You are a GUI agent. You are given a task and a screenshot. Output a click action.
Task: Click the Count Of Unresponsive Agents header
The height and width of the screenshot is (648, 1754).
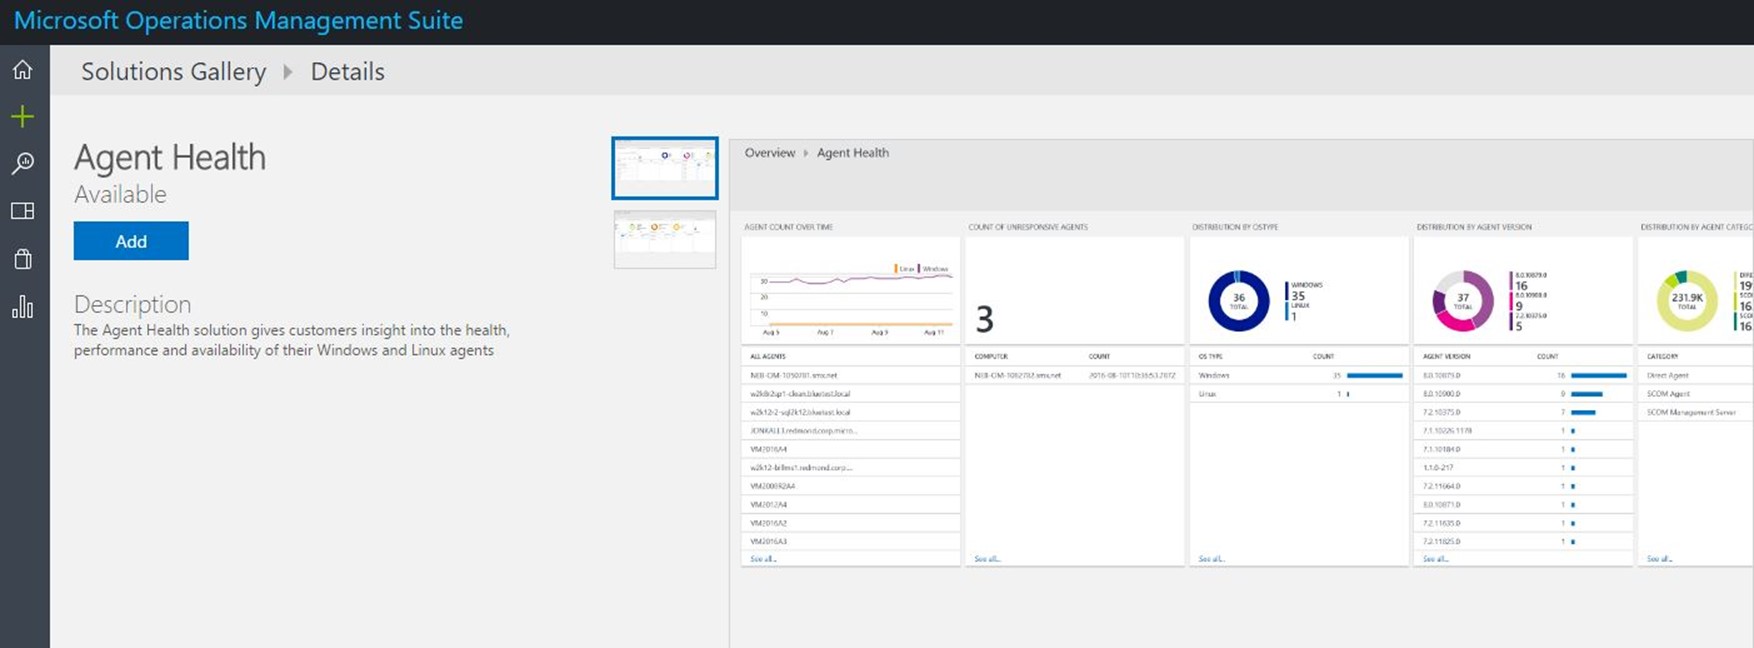tap(1028, 227)
